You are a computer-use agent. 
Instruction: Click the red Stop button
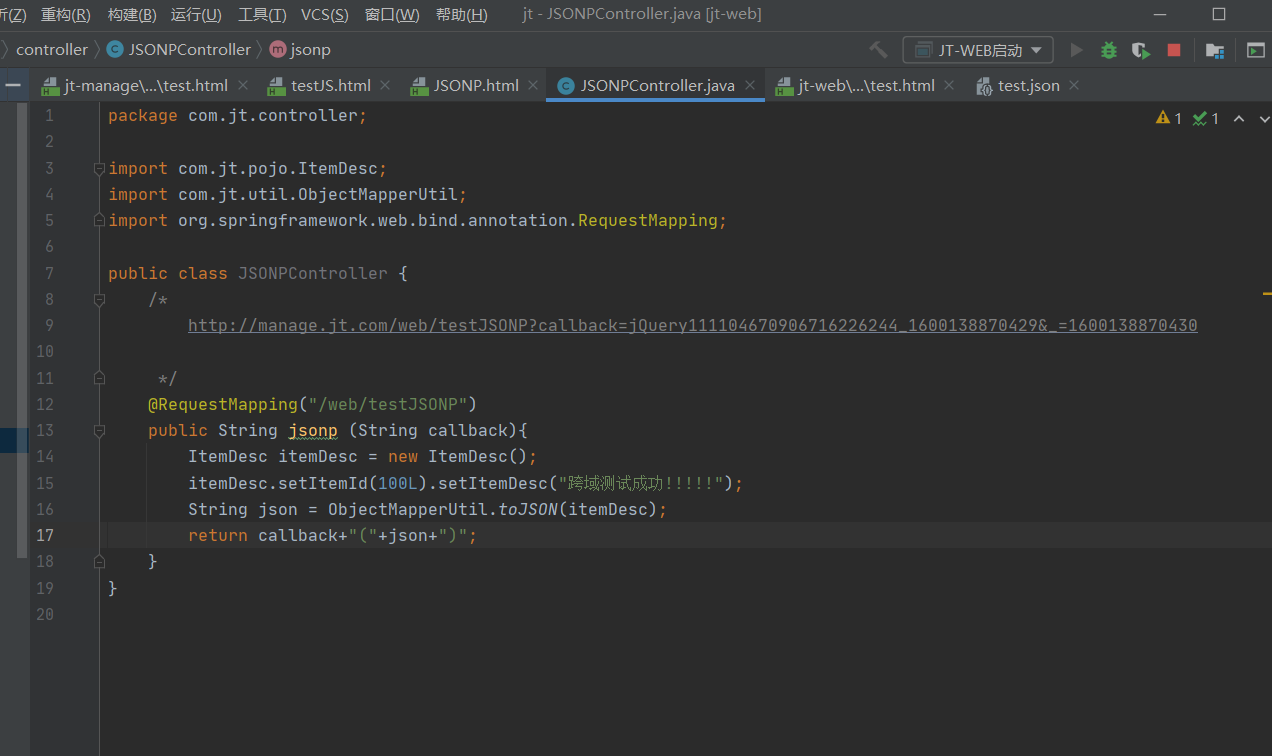point(1174,50)
